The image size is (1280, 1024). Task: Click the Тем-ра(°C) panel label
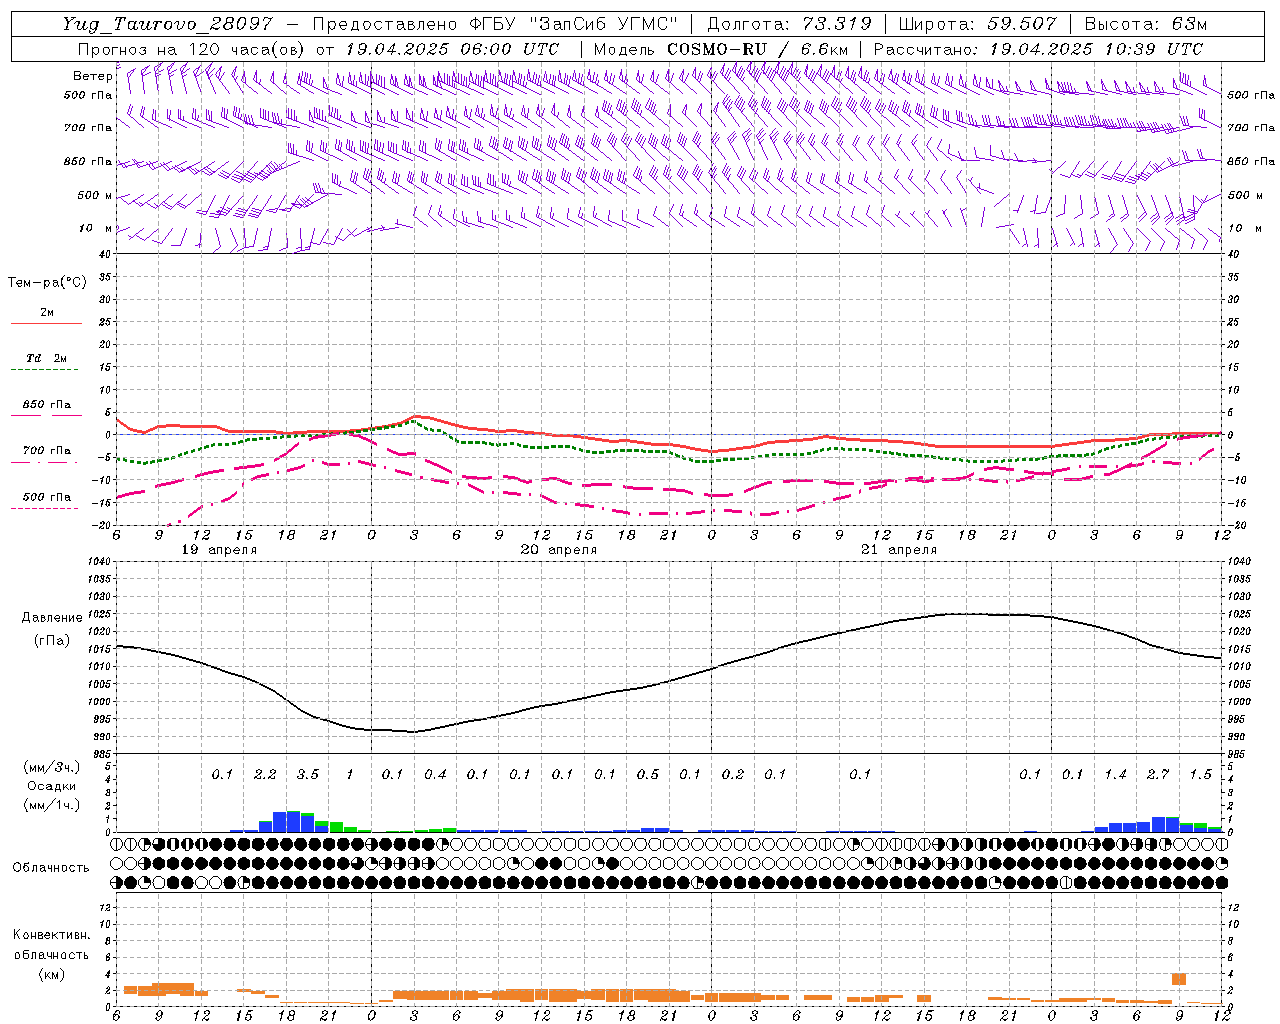pos(47,283)
